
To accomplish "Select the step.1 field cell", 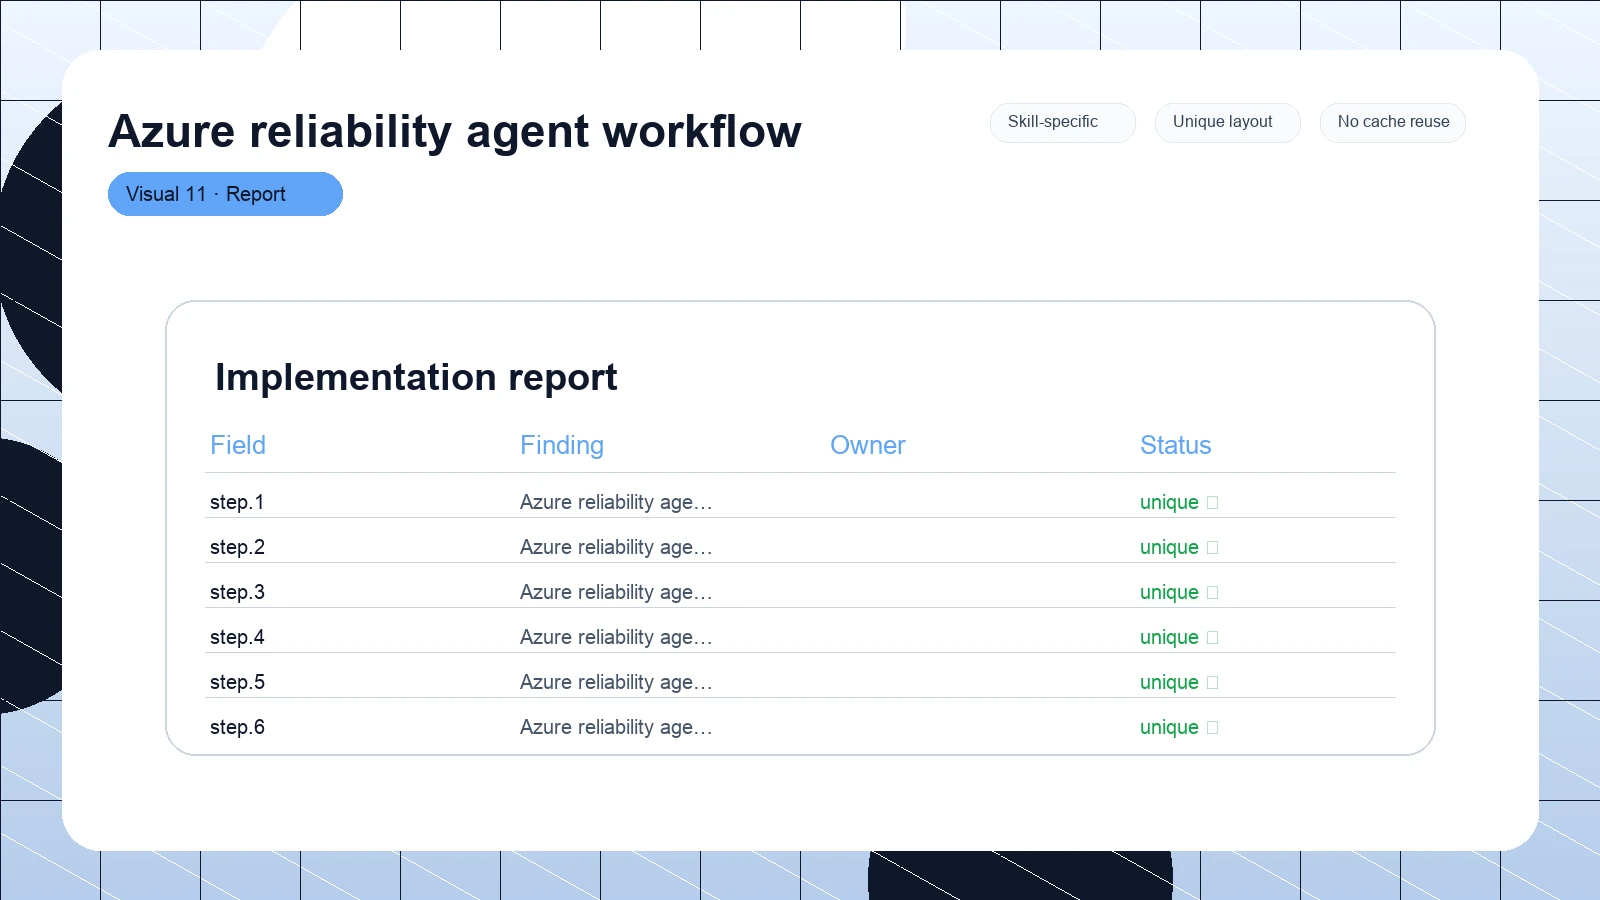I will [237, 502].
